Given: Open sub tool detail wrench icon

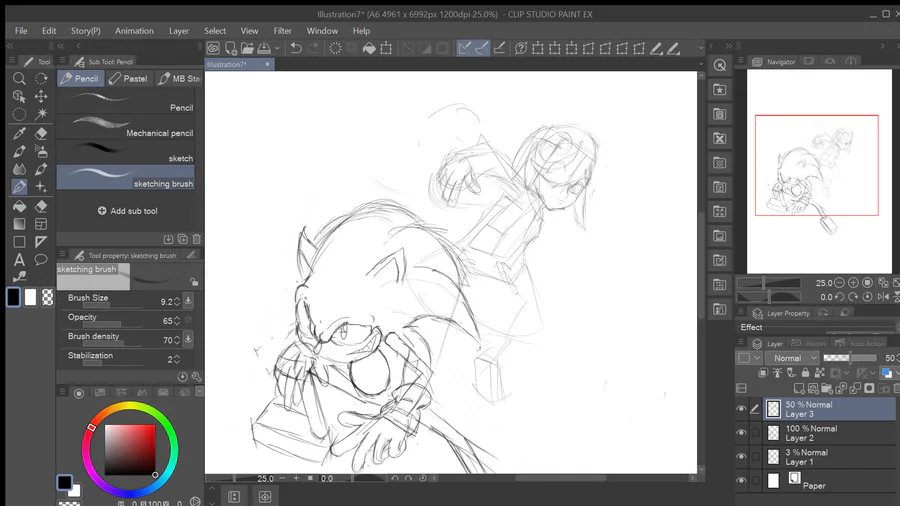Looking at the screenshot, I should pyautogui.click(x=196, y=377).
